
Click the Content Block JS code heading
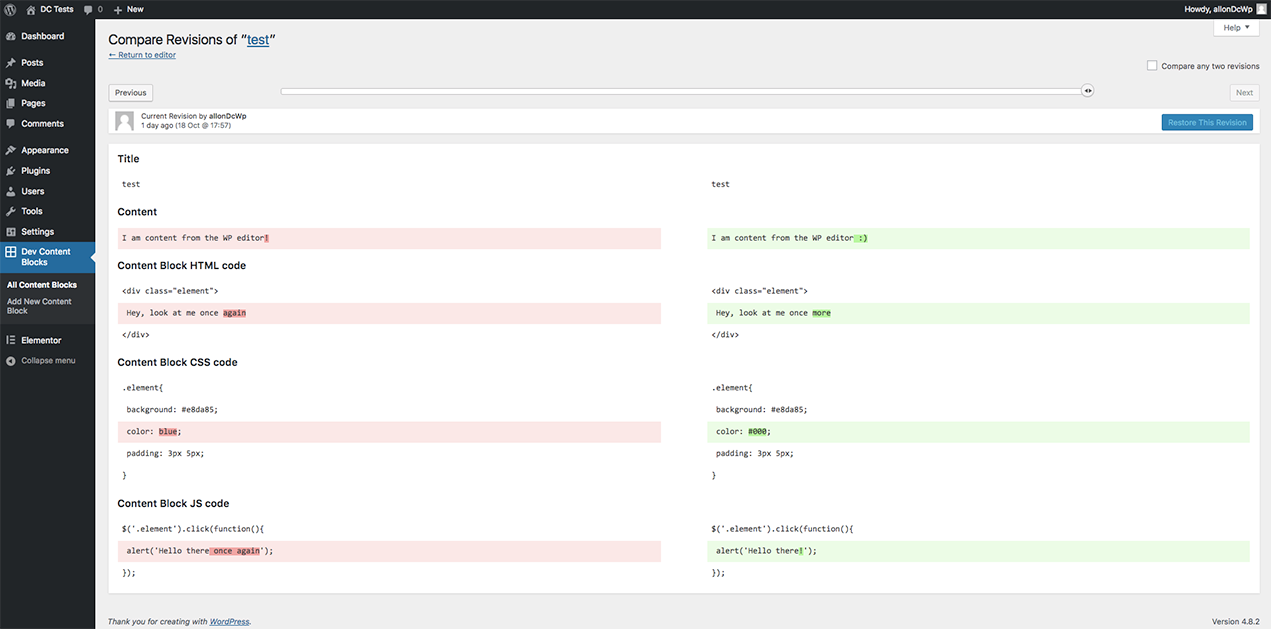click(173, 503)
